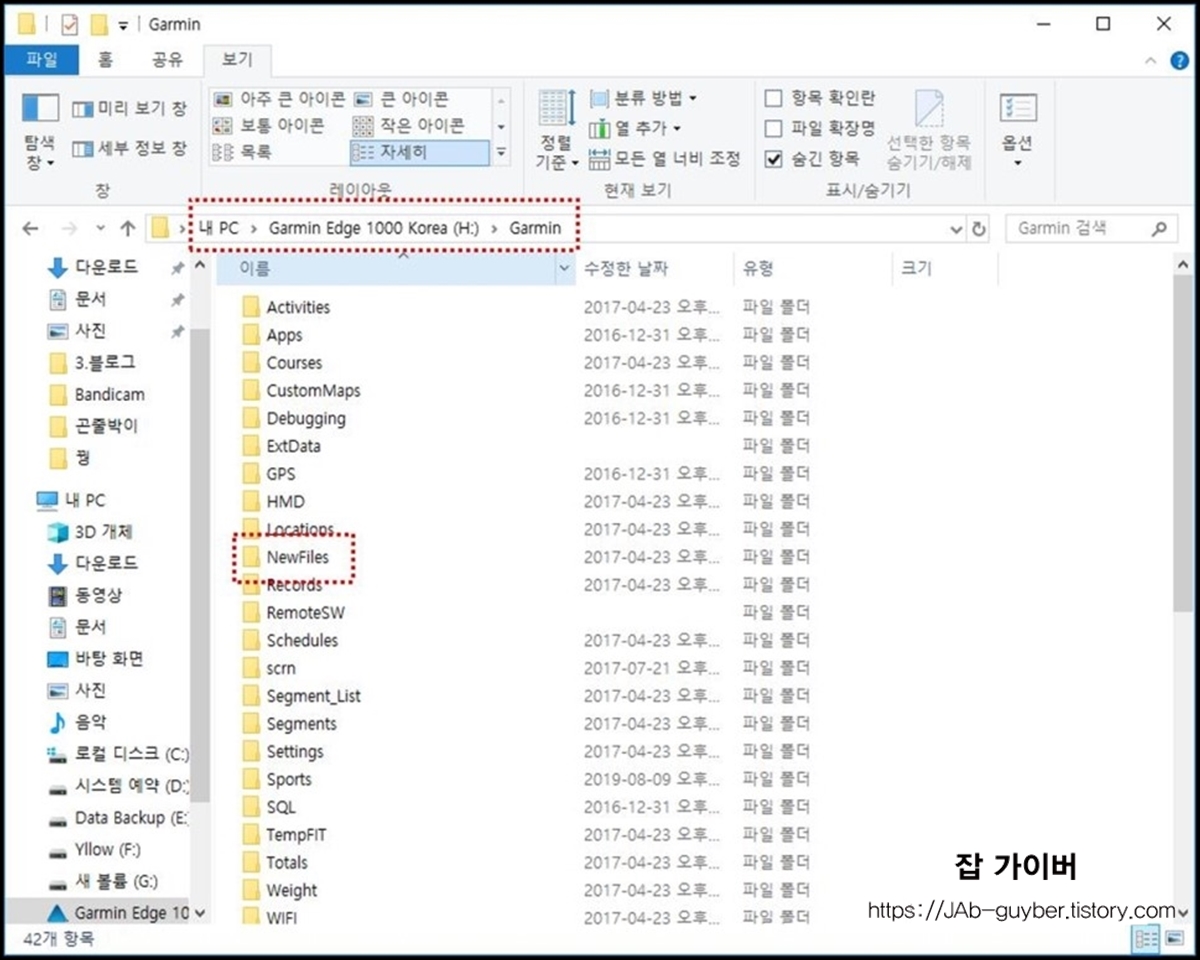1200x960 pixels.
Task: Uncheck 숨긴 항목 checkbox
Action: 773,158
